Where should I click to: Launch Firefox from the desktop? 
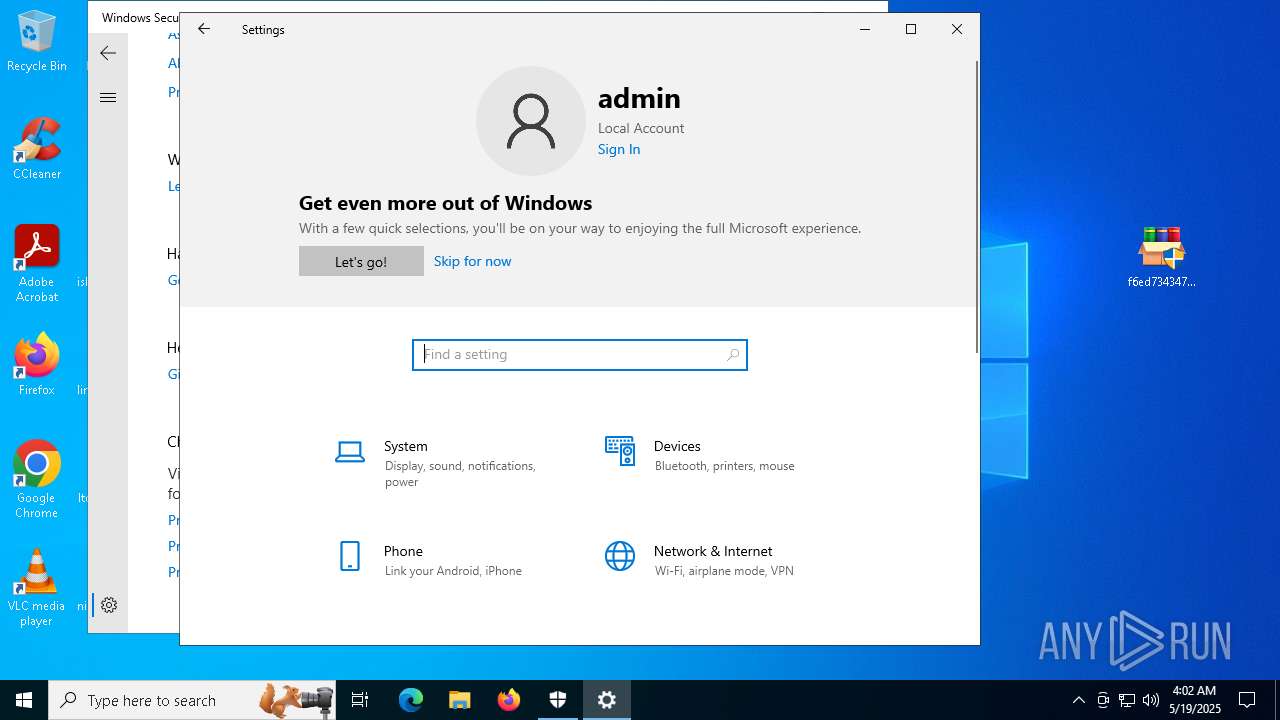click(37, 365)
